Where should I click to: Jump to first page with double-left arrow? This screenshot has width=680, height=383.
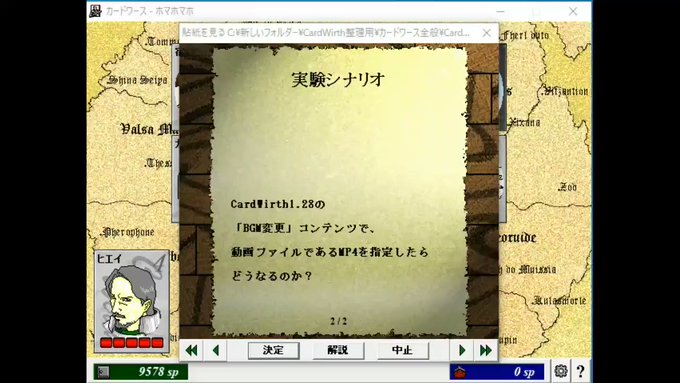click(x=191, y=350)
